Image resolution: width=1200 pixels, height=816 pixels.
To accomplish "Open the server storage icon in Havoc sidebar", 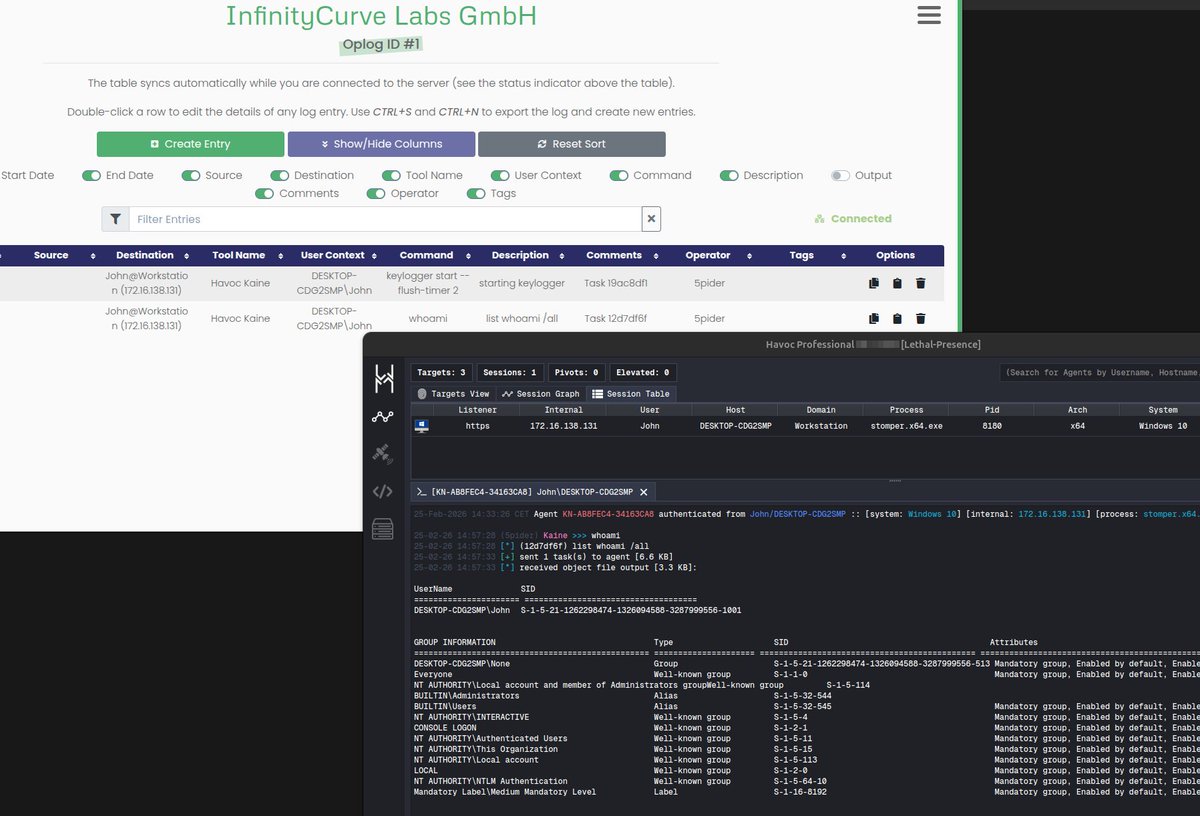I will 382,529.
